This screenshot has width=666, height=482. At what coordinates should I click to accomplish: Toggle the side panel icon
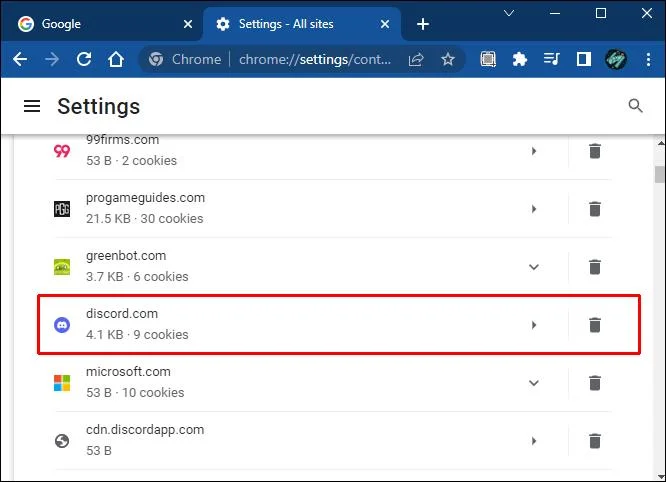pyautogui.click(x=584, y=59)
